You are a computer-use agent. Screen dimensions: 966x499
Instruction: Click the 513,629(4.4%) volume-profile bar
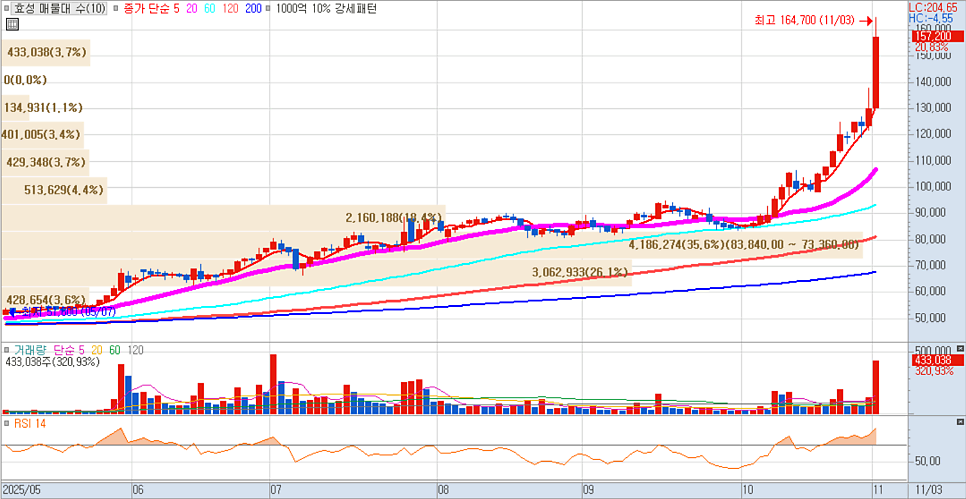(x=54, y=190)
